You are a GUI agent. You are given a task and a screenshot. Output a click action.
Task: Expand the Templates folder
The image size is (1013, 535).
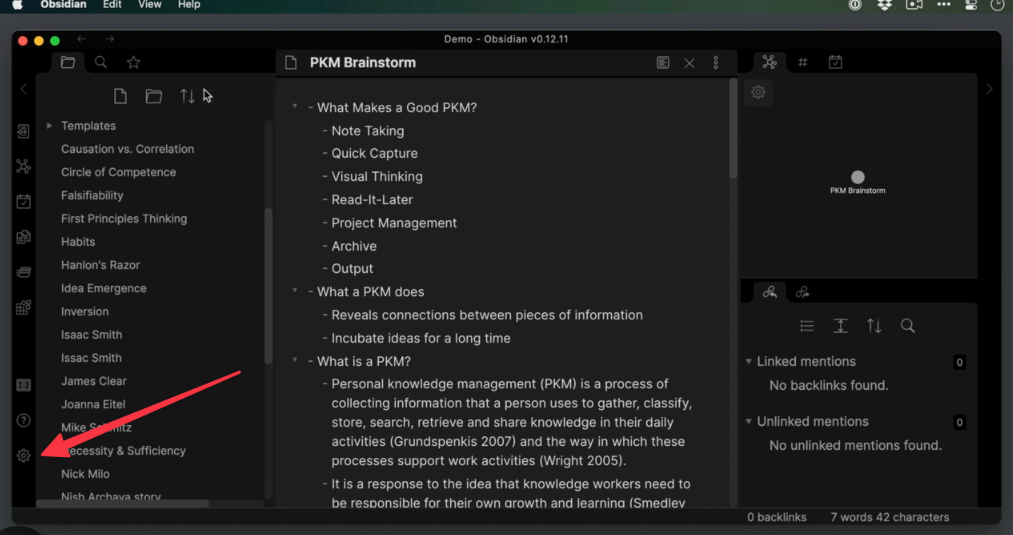[49, 126]
